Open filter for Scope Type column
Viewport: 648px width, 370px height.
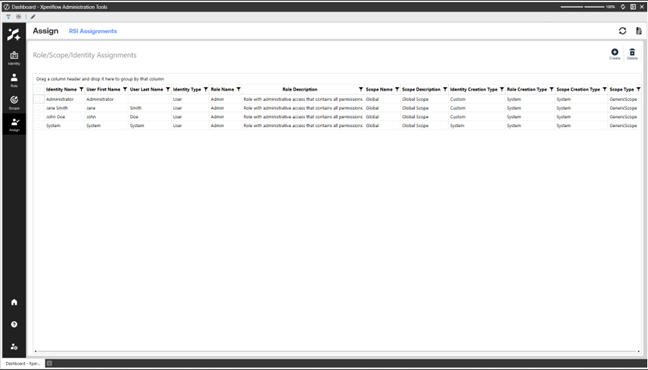(638, 89)
